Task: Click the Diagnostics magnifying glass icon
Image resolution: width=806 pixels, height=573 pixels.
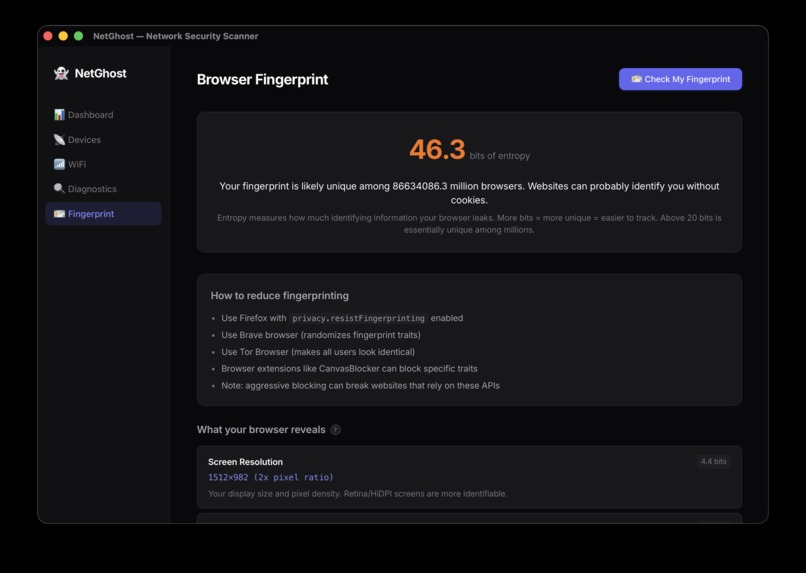Action: [59, 189]
